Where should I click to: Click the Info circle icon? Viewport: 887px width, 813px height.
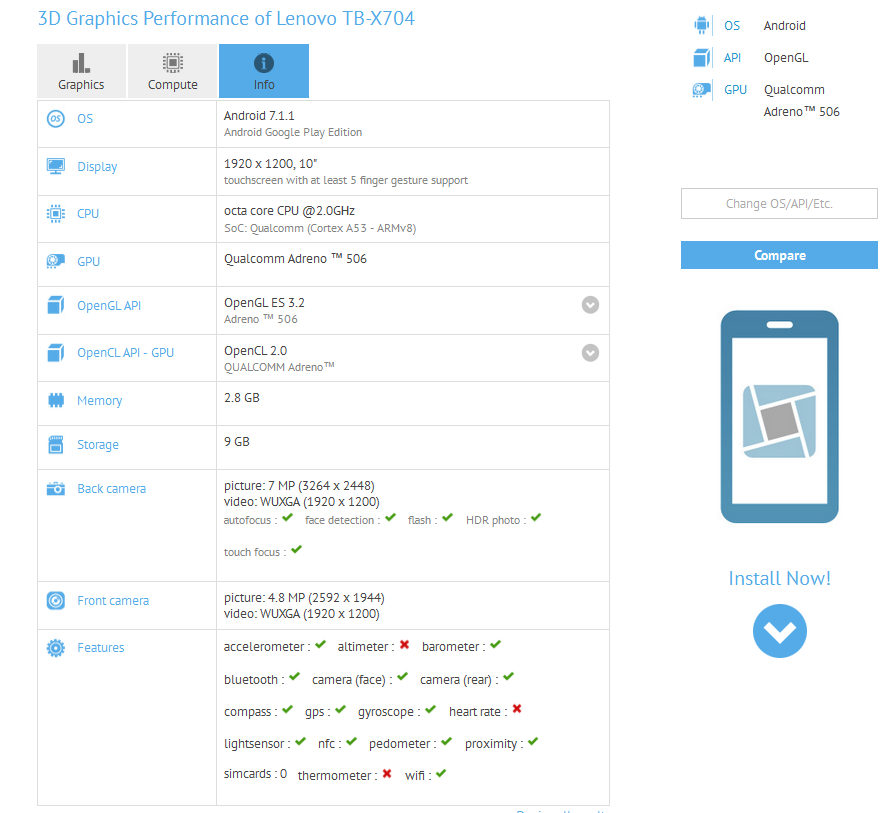264,63
